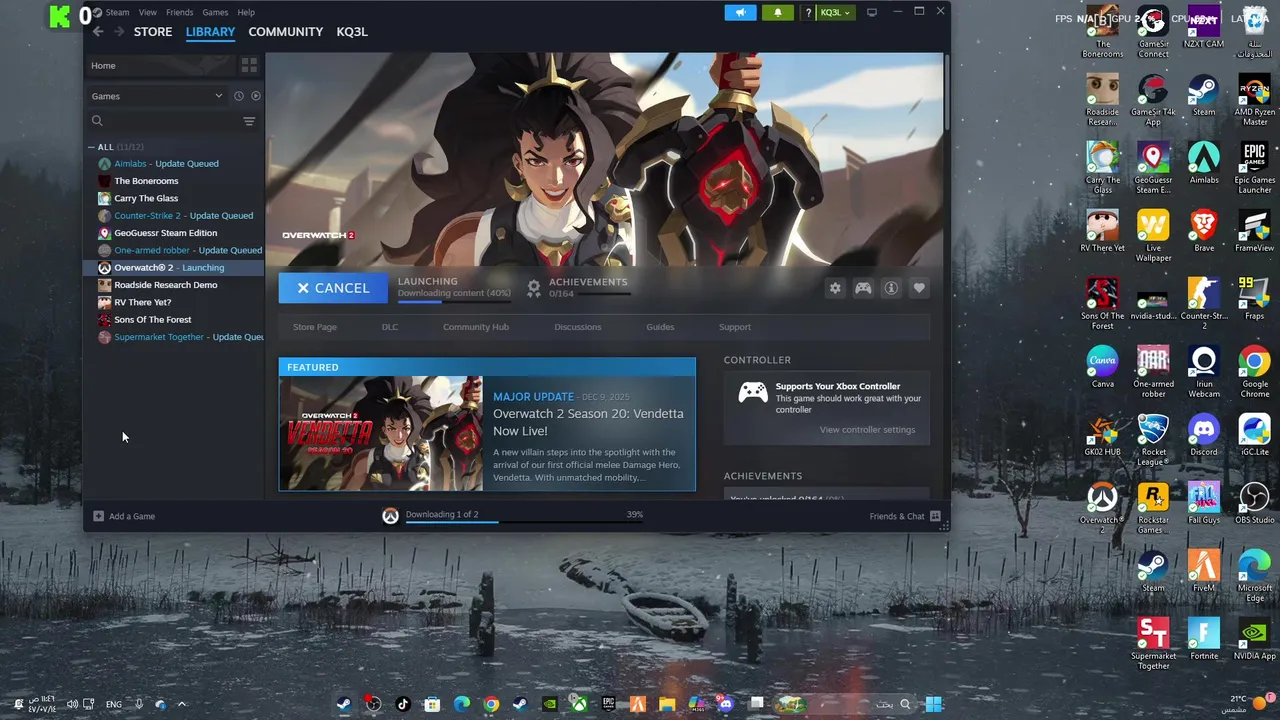The height and width of the screenshot is (720, 1280).
Task: Show game info icon for Overwatch 2
Action: pyautogui.click(x=891, y=288)
